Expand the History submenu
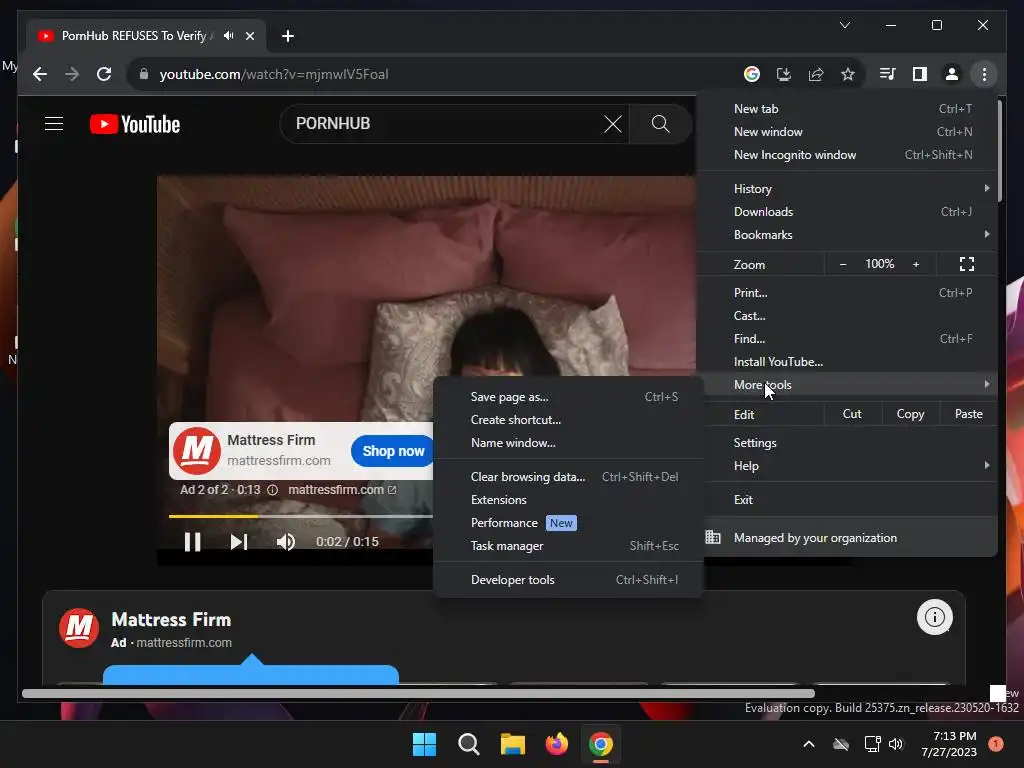This screenshot has width=1024, height=768. pos(846,189)
